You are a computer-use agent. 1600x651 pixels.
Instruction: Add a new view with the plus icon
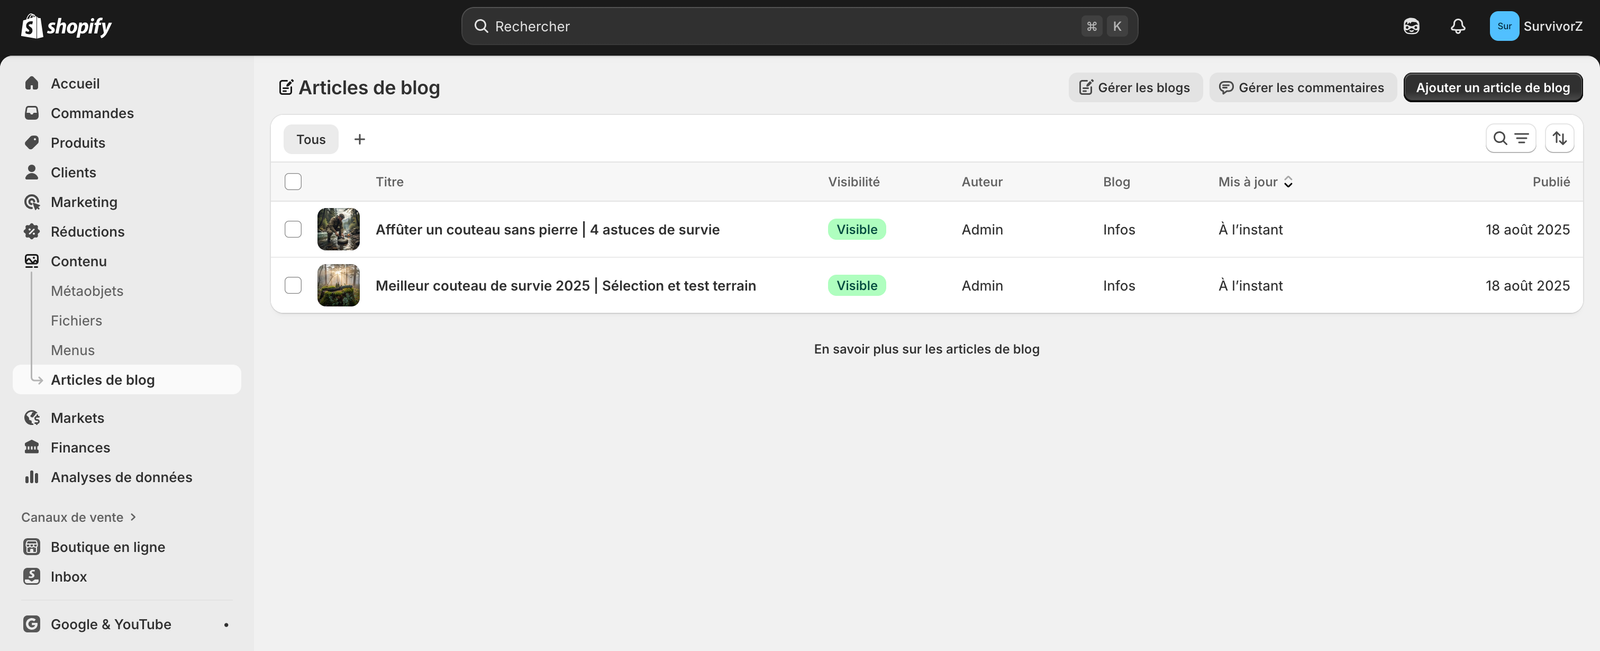[x=360, y=140]
